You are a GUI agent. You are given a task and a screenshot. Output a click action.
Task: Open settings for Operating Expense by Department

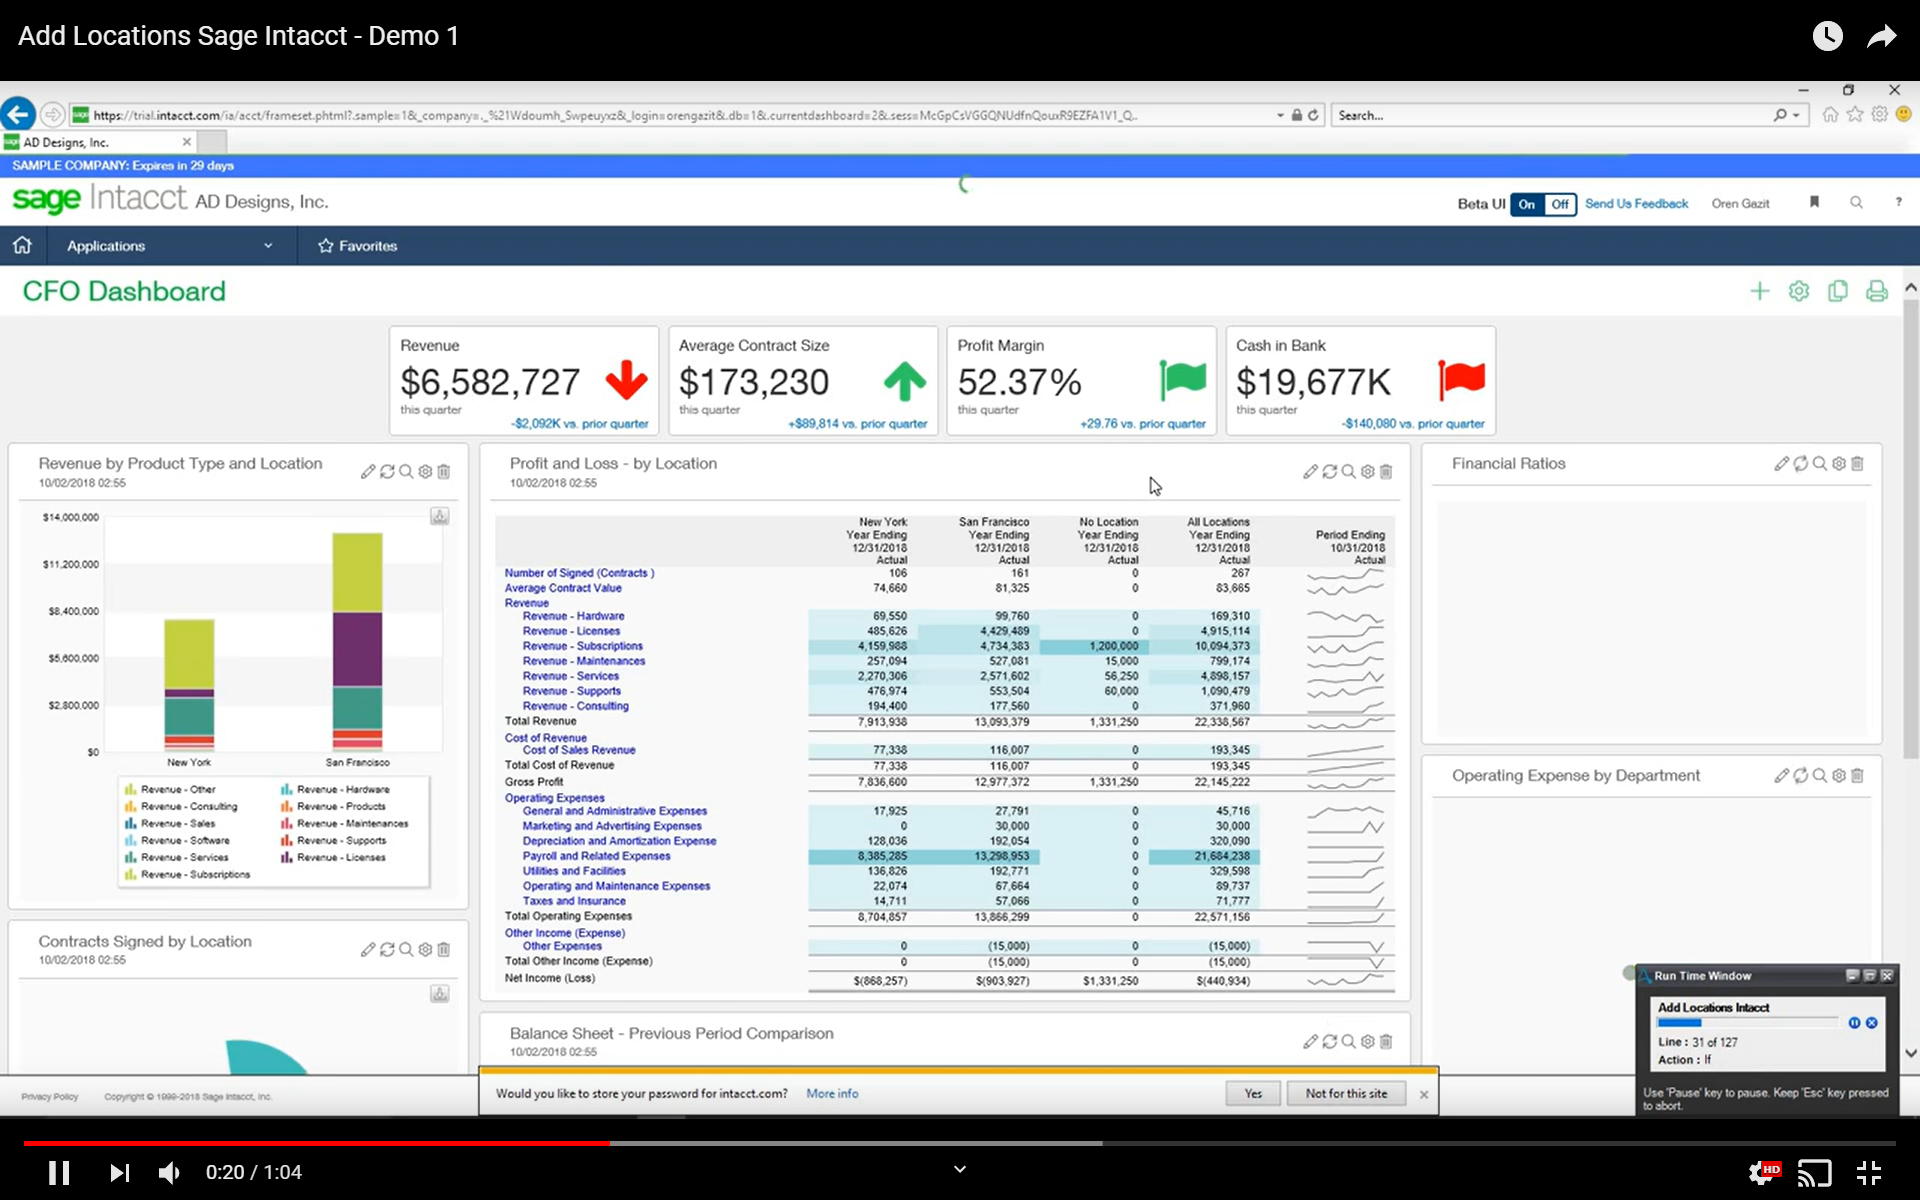click(x=1838, y=776)
